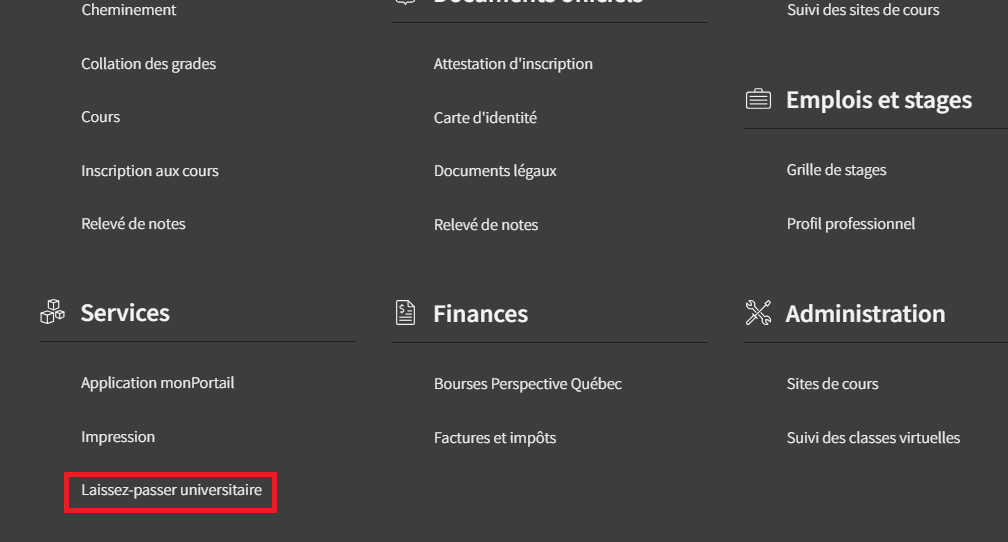Image resolution: width=1008 pixels, height=542 pixels.
Task: Select the Cours link
Action: click(100, 117)
